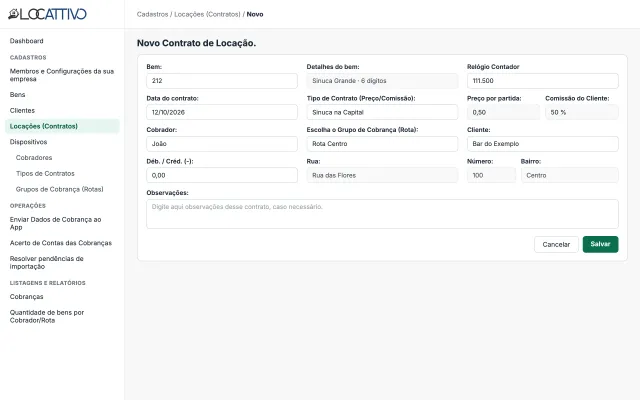This screenshot has width=640, height=400.
Task: Click the Novo Contrato de Locação heading
Action: [196, 43]
